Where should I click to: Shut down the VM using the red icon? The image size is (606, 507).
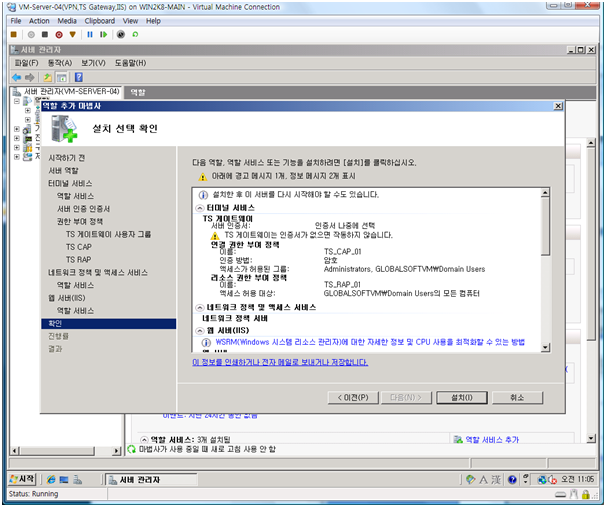(x=59, y=35)
